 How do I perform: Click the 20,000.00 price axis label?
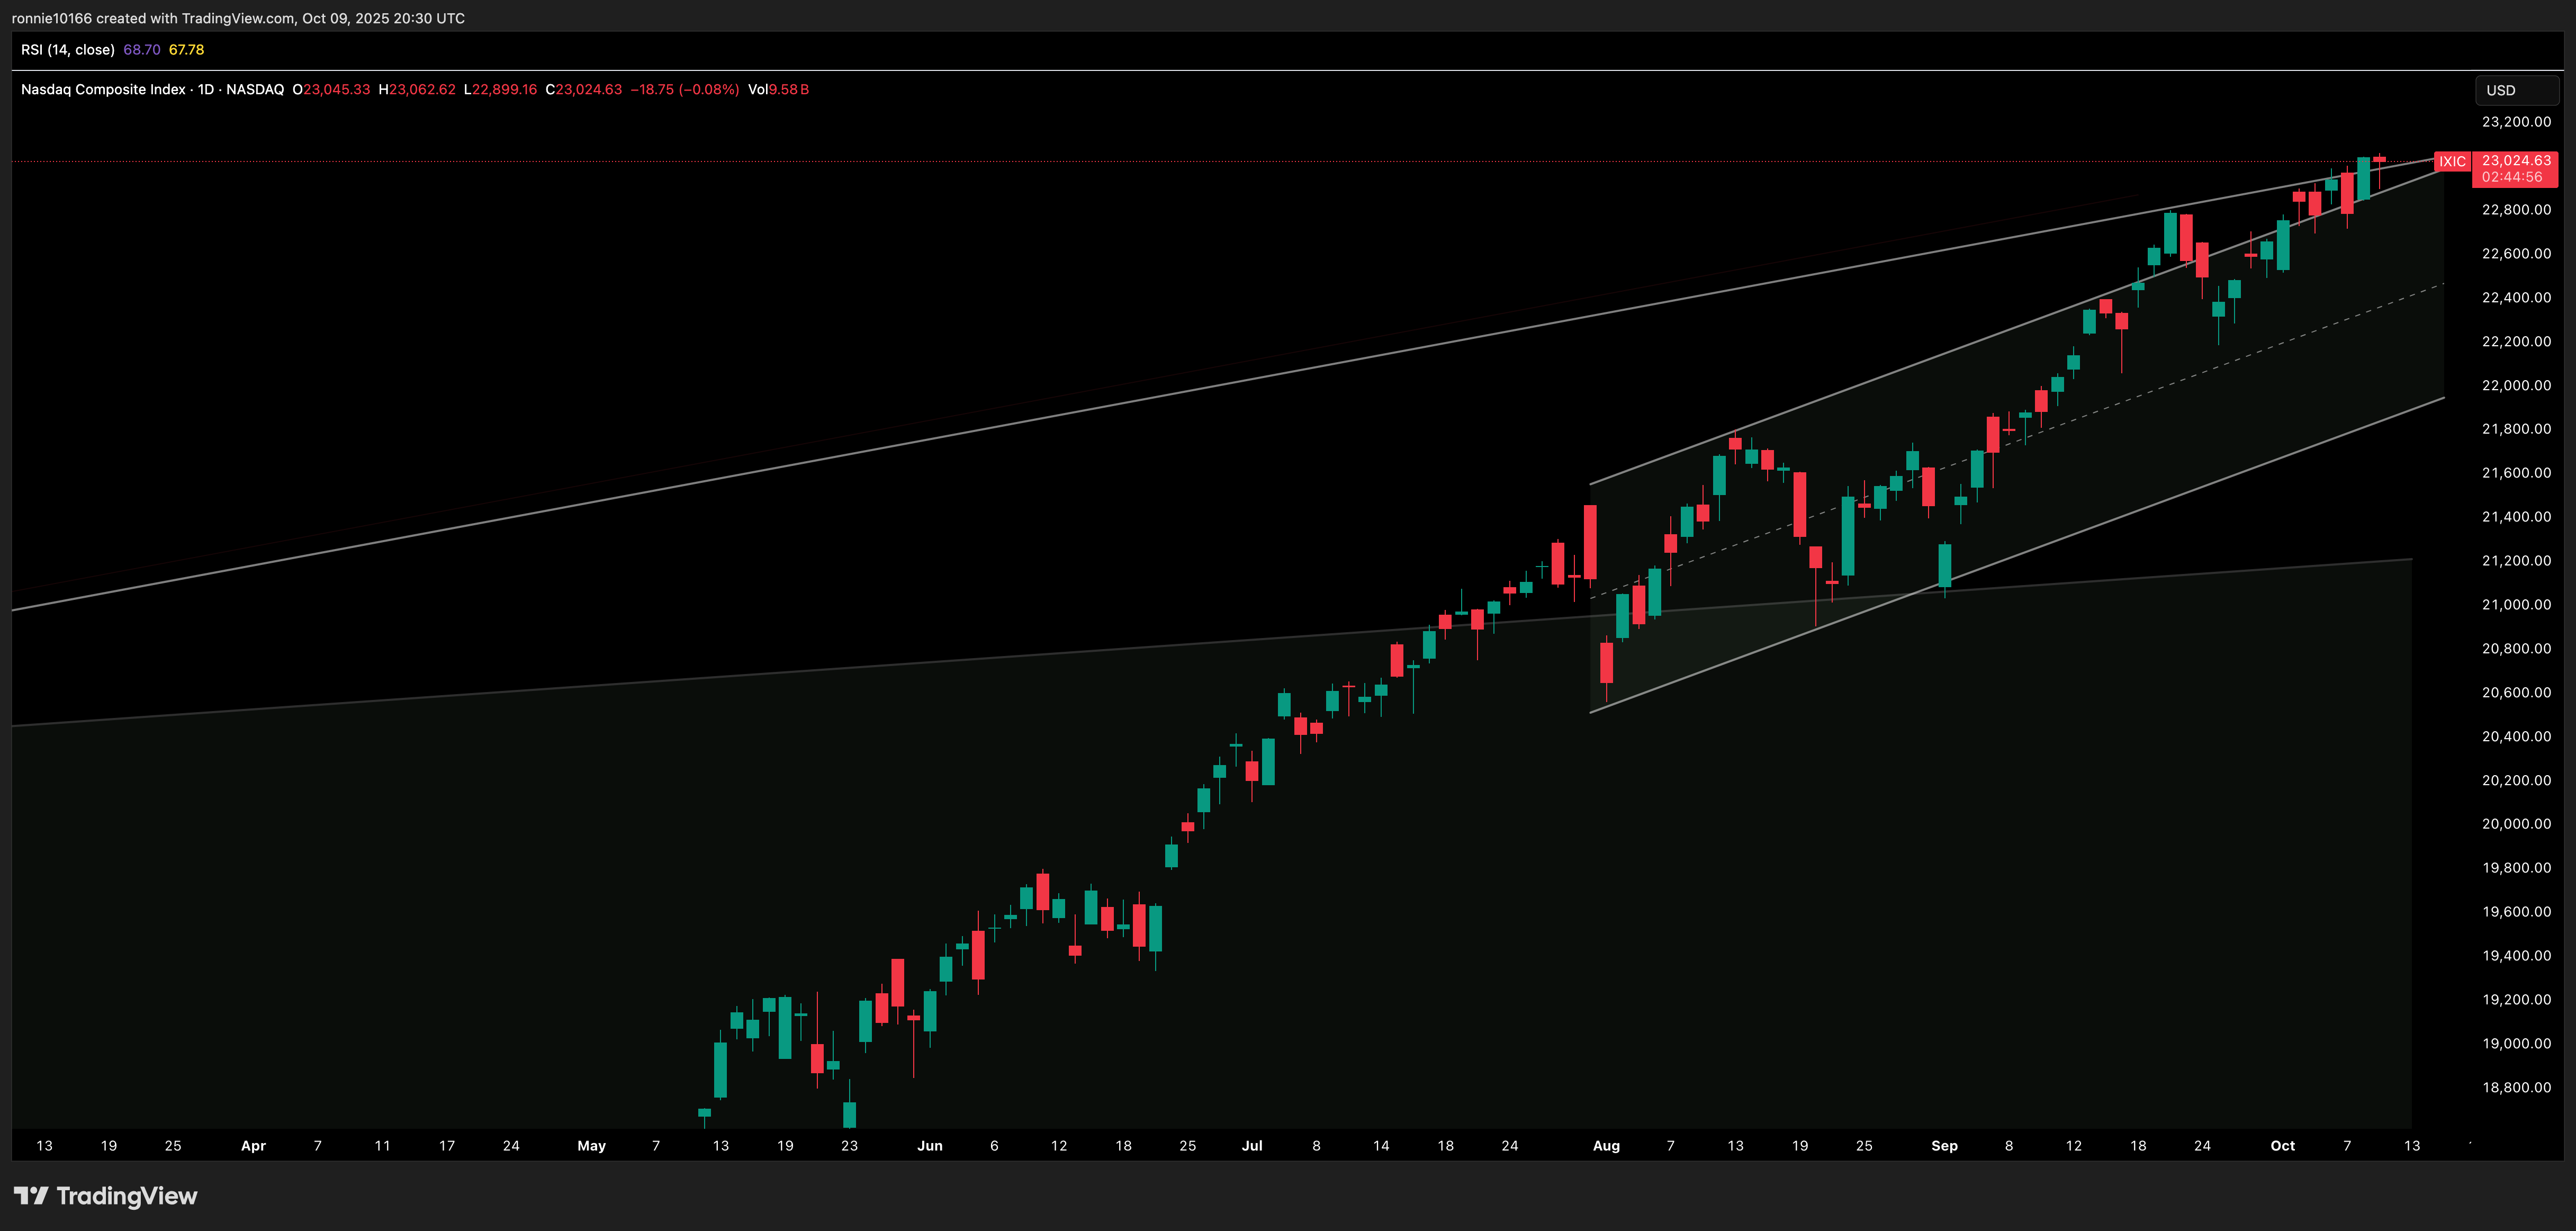2515,824
